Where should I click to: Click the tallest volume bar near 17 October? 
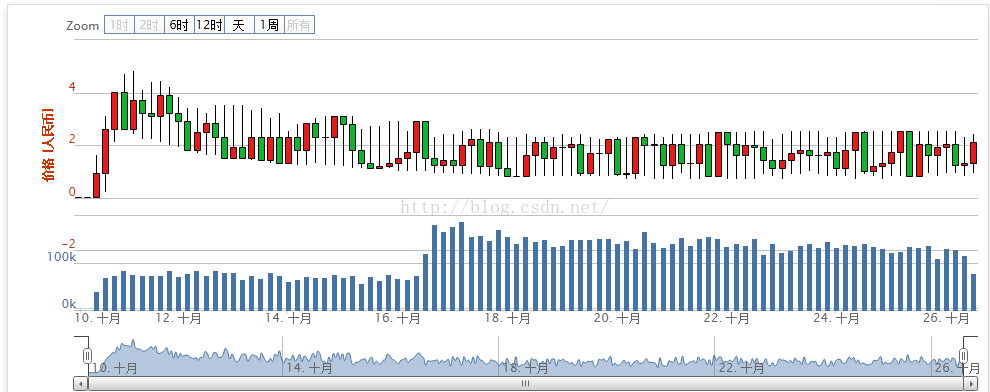[462, 266]
